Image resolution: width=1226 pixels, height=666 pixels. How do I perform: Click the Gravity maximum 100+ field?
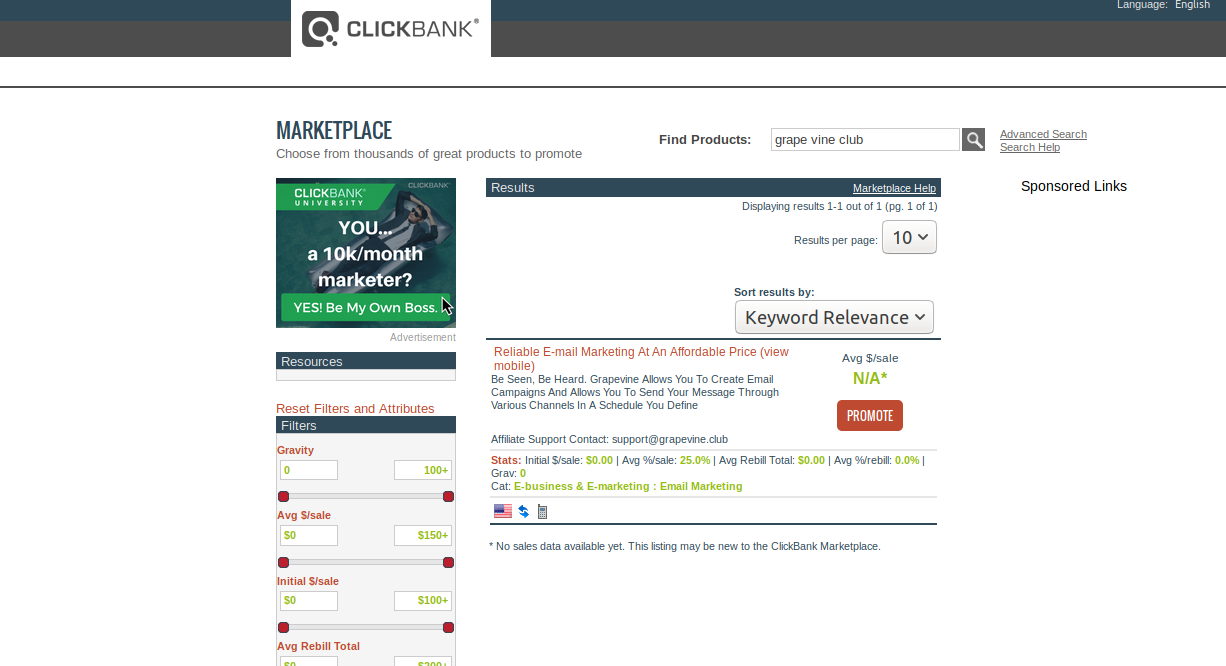(423, 470)
